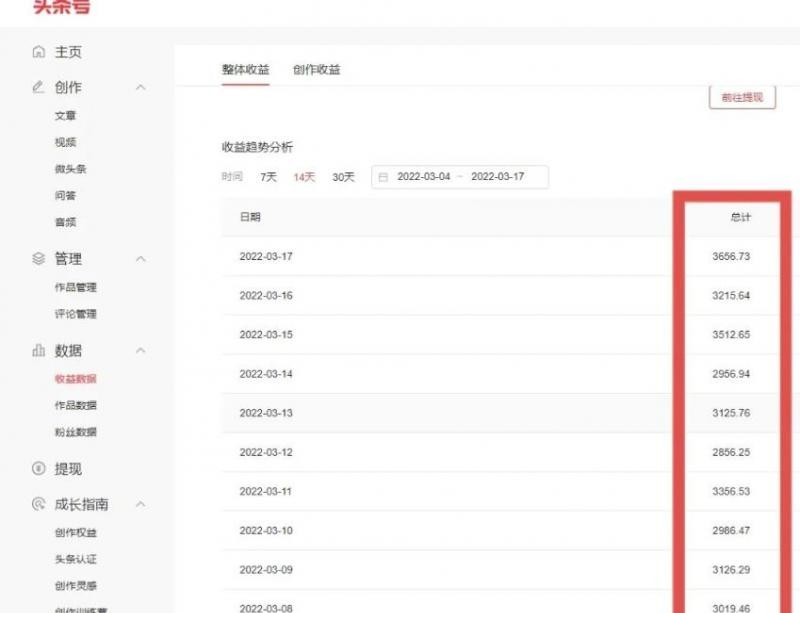The width and height of the screenshot is (800, 636).
Task: Open 视频 under 创作
Action: (65, 142)
